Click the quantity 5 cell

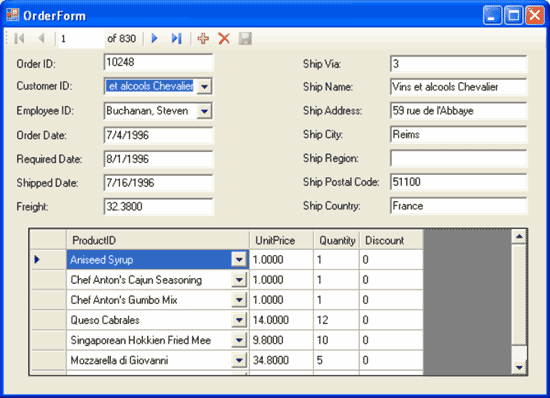click(336, 360)
